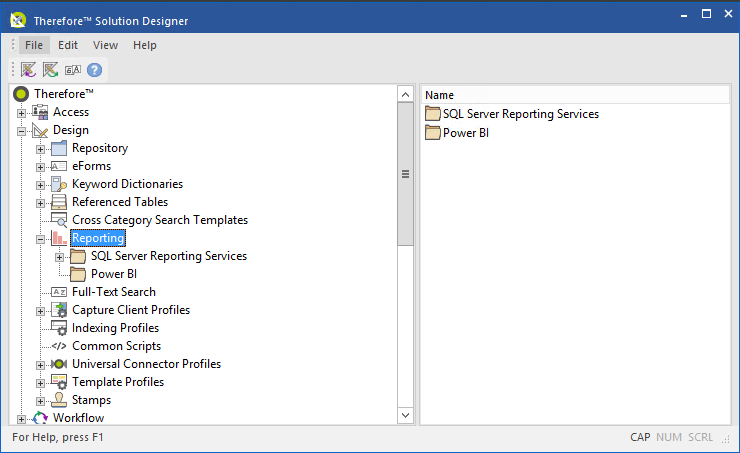This screenshot has height=453, width=740.
Task: Click the Referenced Tables icon
Action: [59, 202]
